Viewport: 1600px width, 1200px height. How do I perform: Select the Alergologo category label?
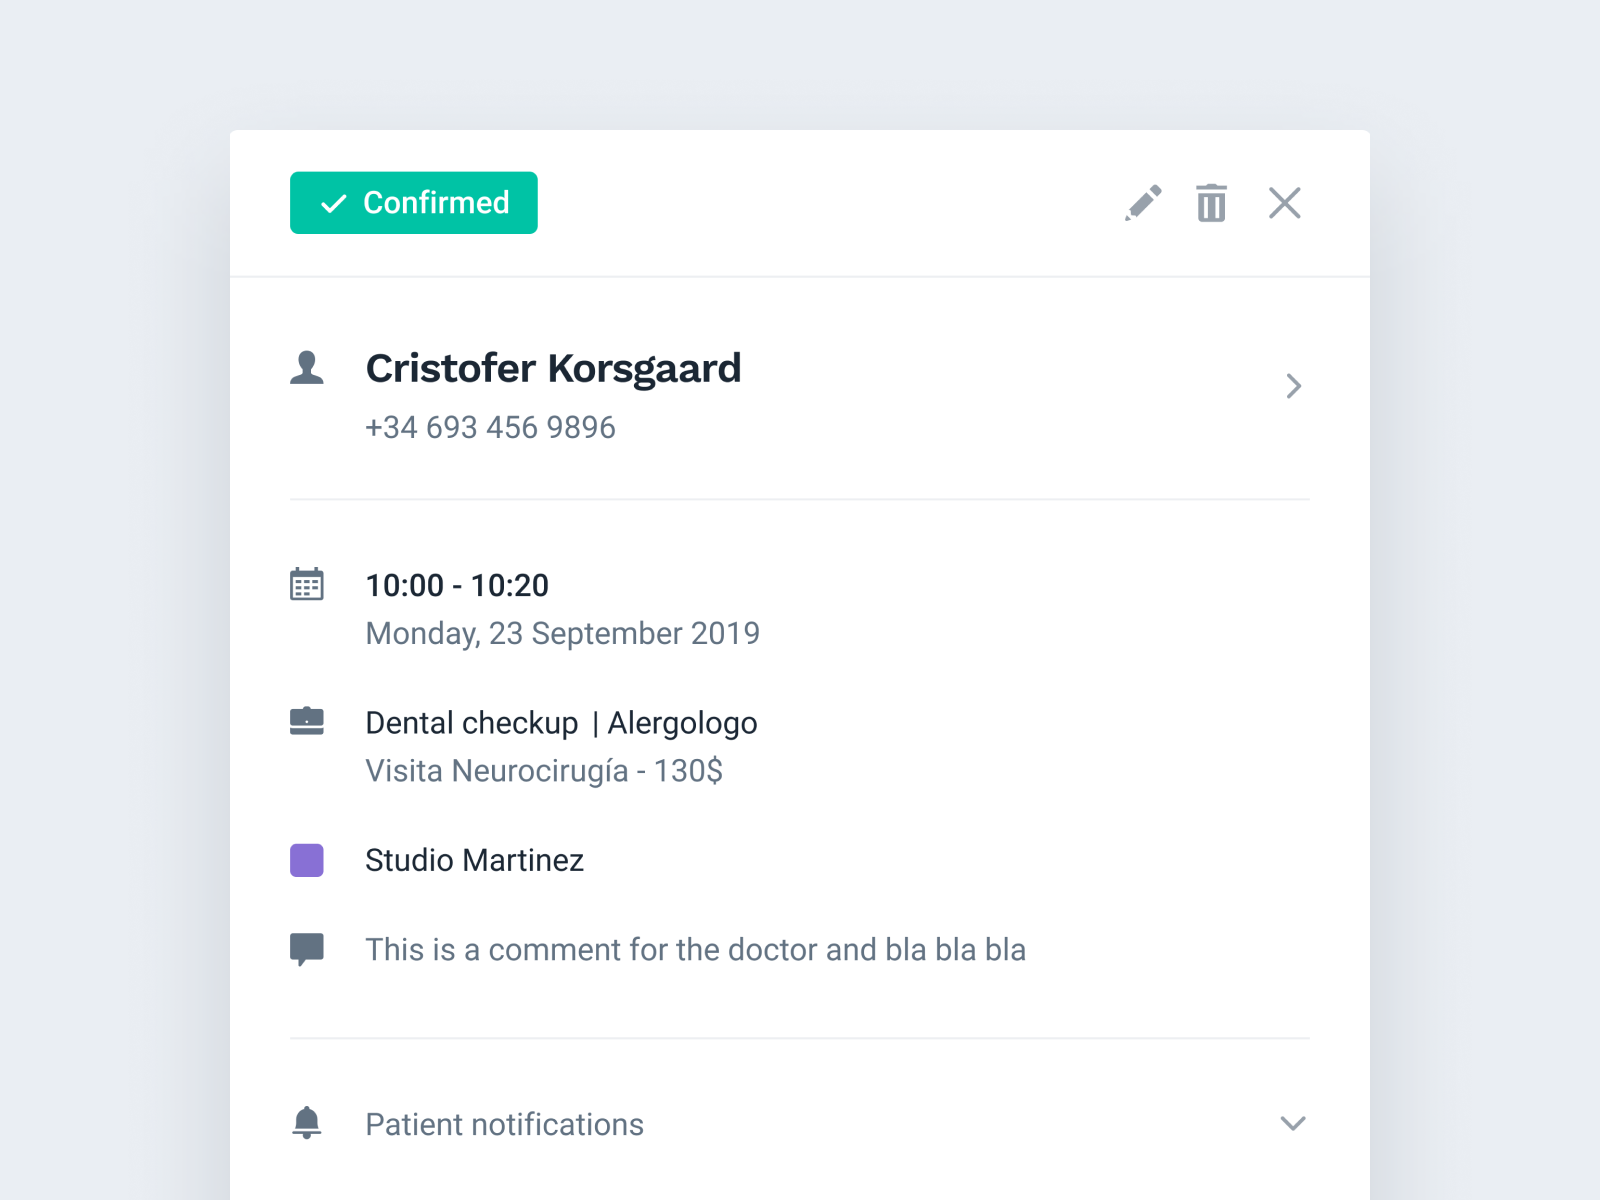[683, 722]
